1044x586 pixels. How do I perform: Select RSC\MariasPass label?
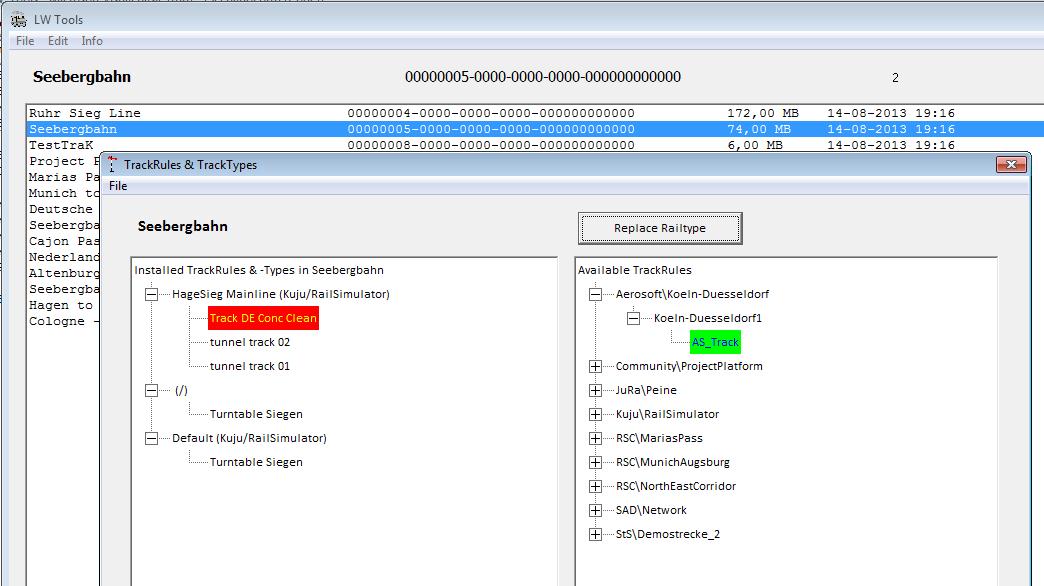click(659, 438)
